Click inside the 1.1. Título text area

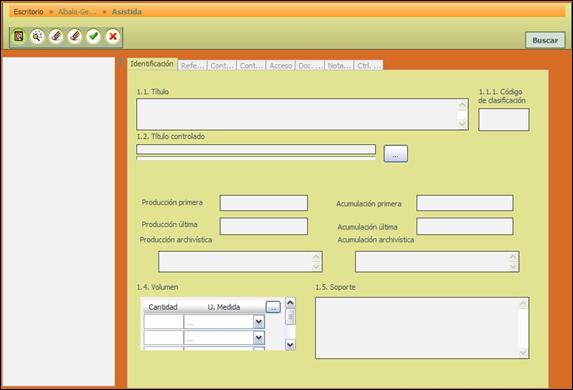point(297,114)
